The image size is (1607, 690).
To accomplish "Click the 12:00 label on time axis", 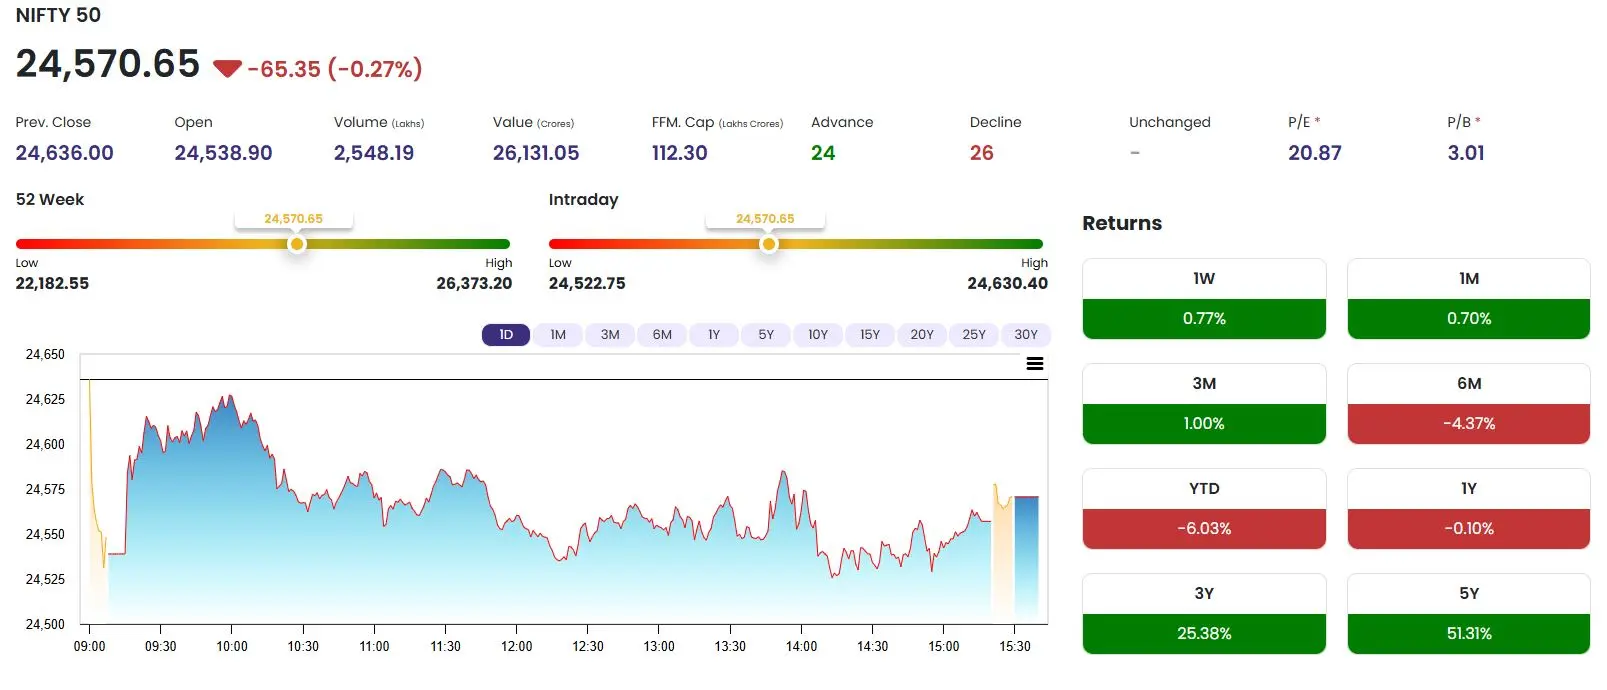I will click(x=517, y=646).
